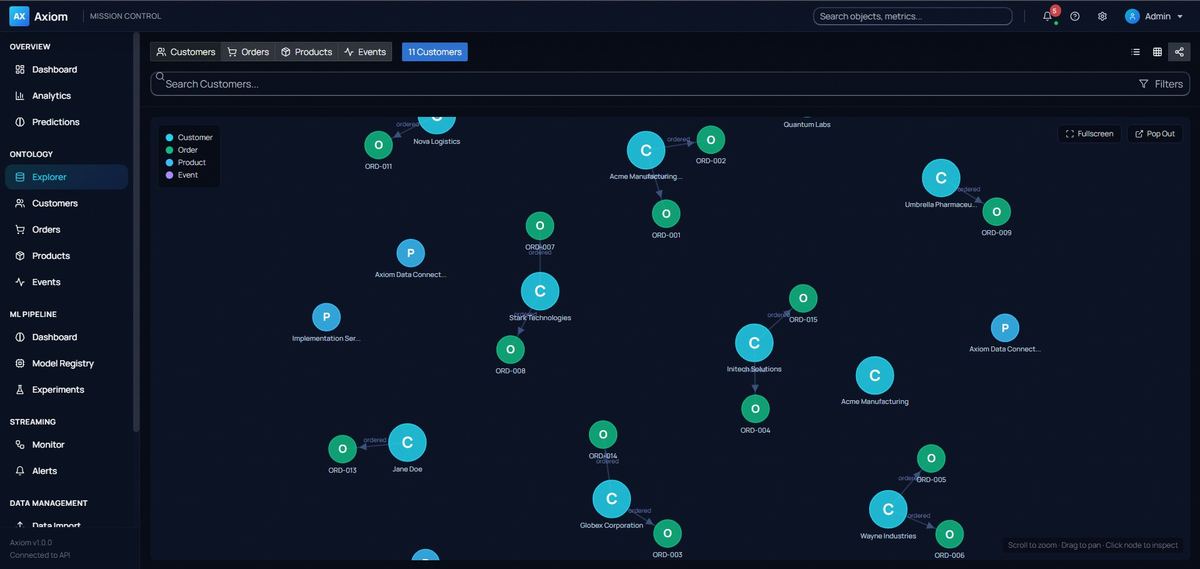This screenshot has height=569, width=1200.
Task: Focus the global Search objects, metrics field
Action: point(913,16)
